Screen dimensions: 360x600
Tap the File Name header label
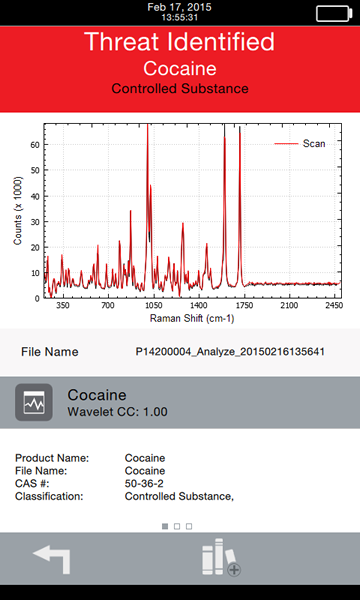tap(50, 352)
